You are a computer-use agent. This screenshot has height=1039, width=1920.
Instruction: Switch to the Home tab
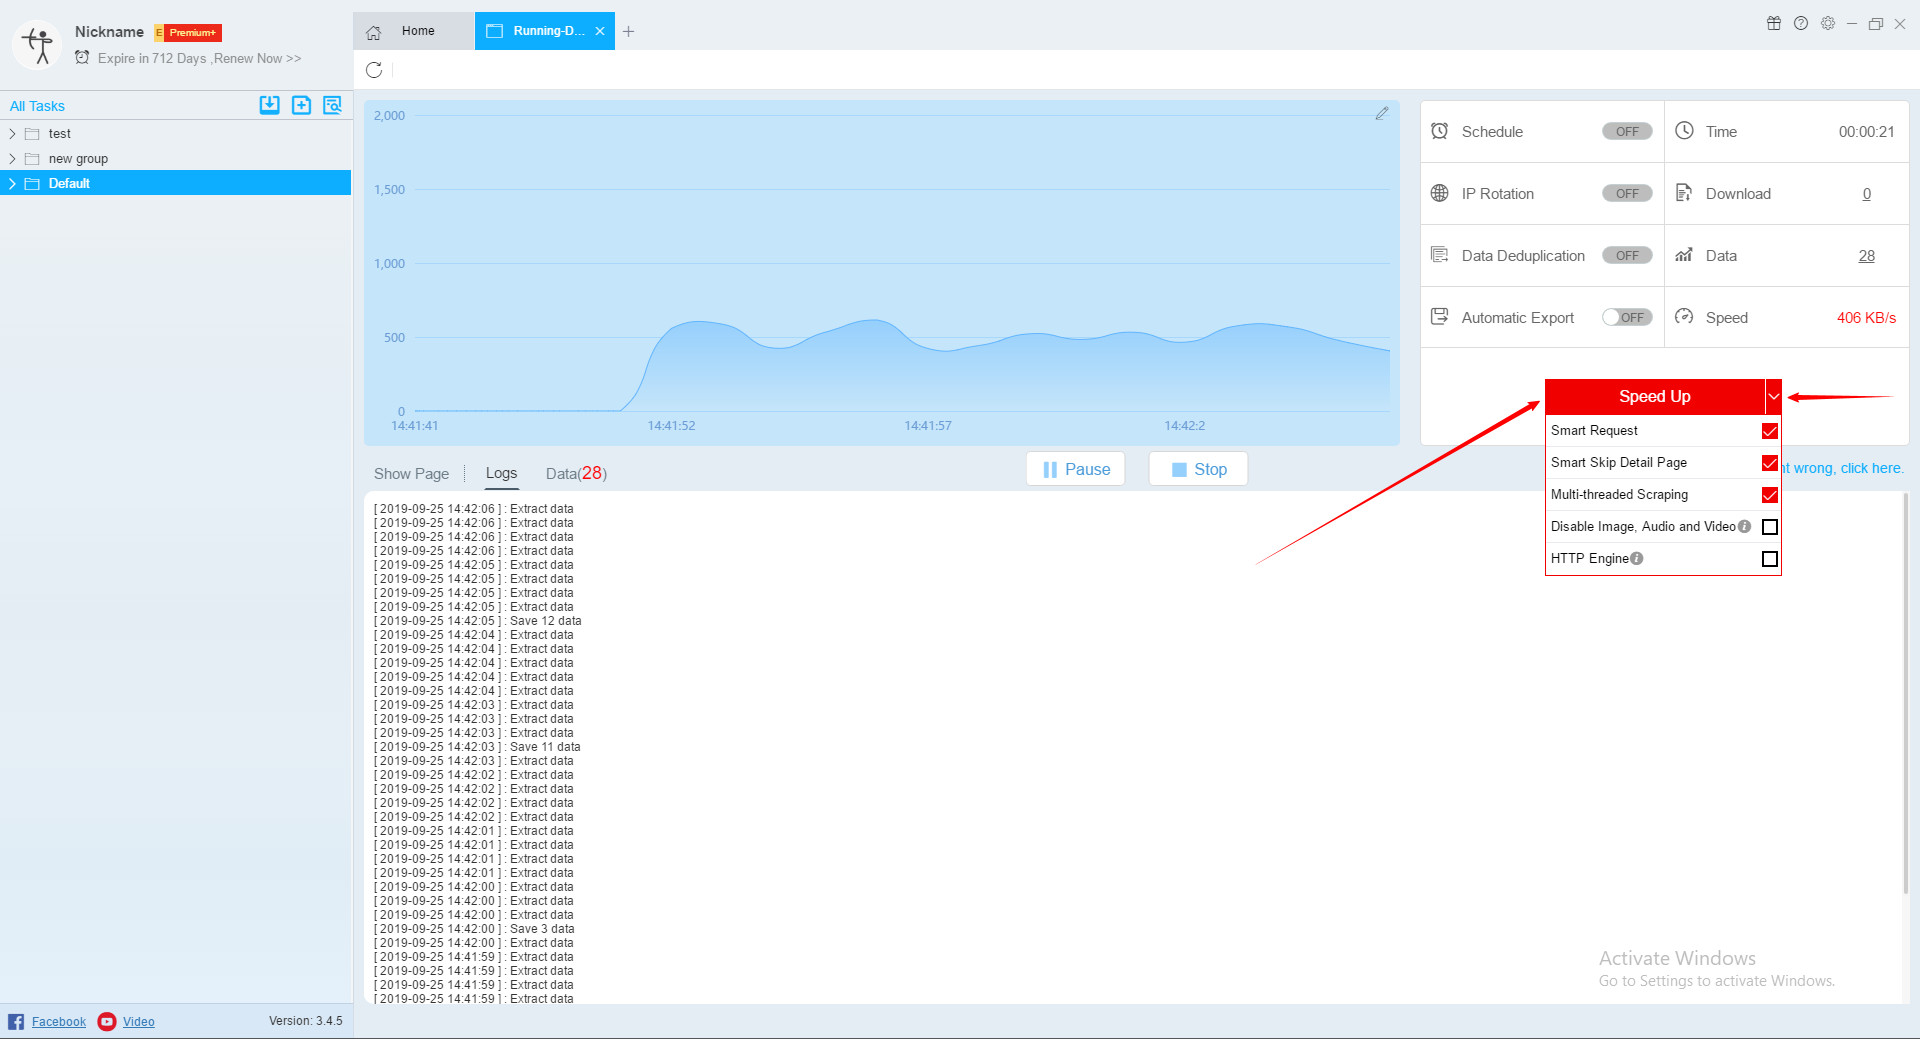[414, 31]
